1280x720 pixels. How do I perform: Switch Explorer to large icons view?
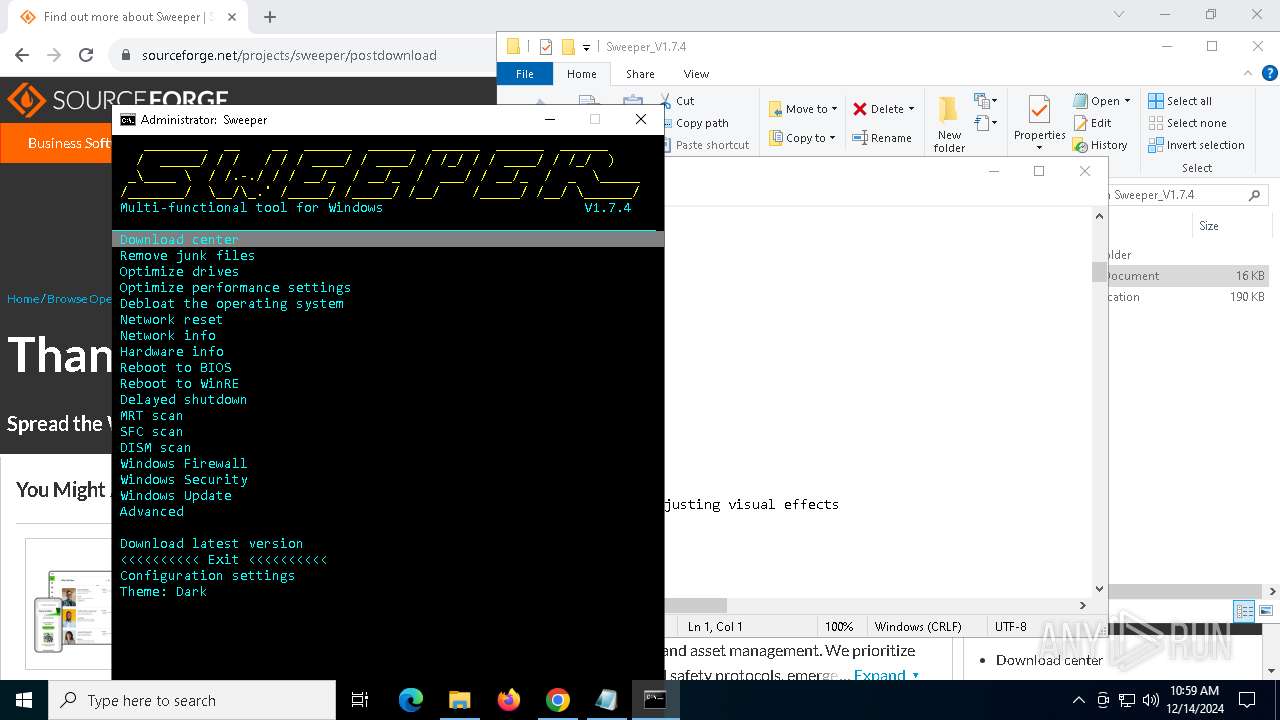pyautogui.click(x=1265, y=611)
